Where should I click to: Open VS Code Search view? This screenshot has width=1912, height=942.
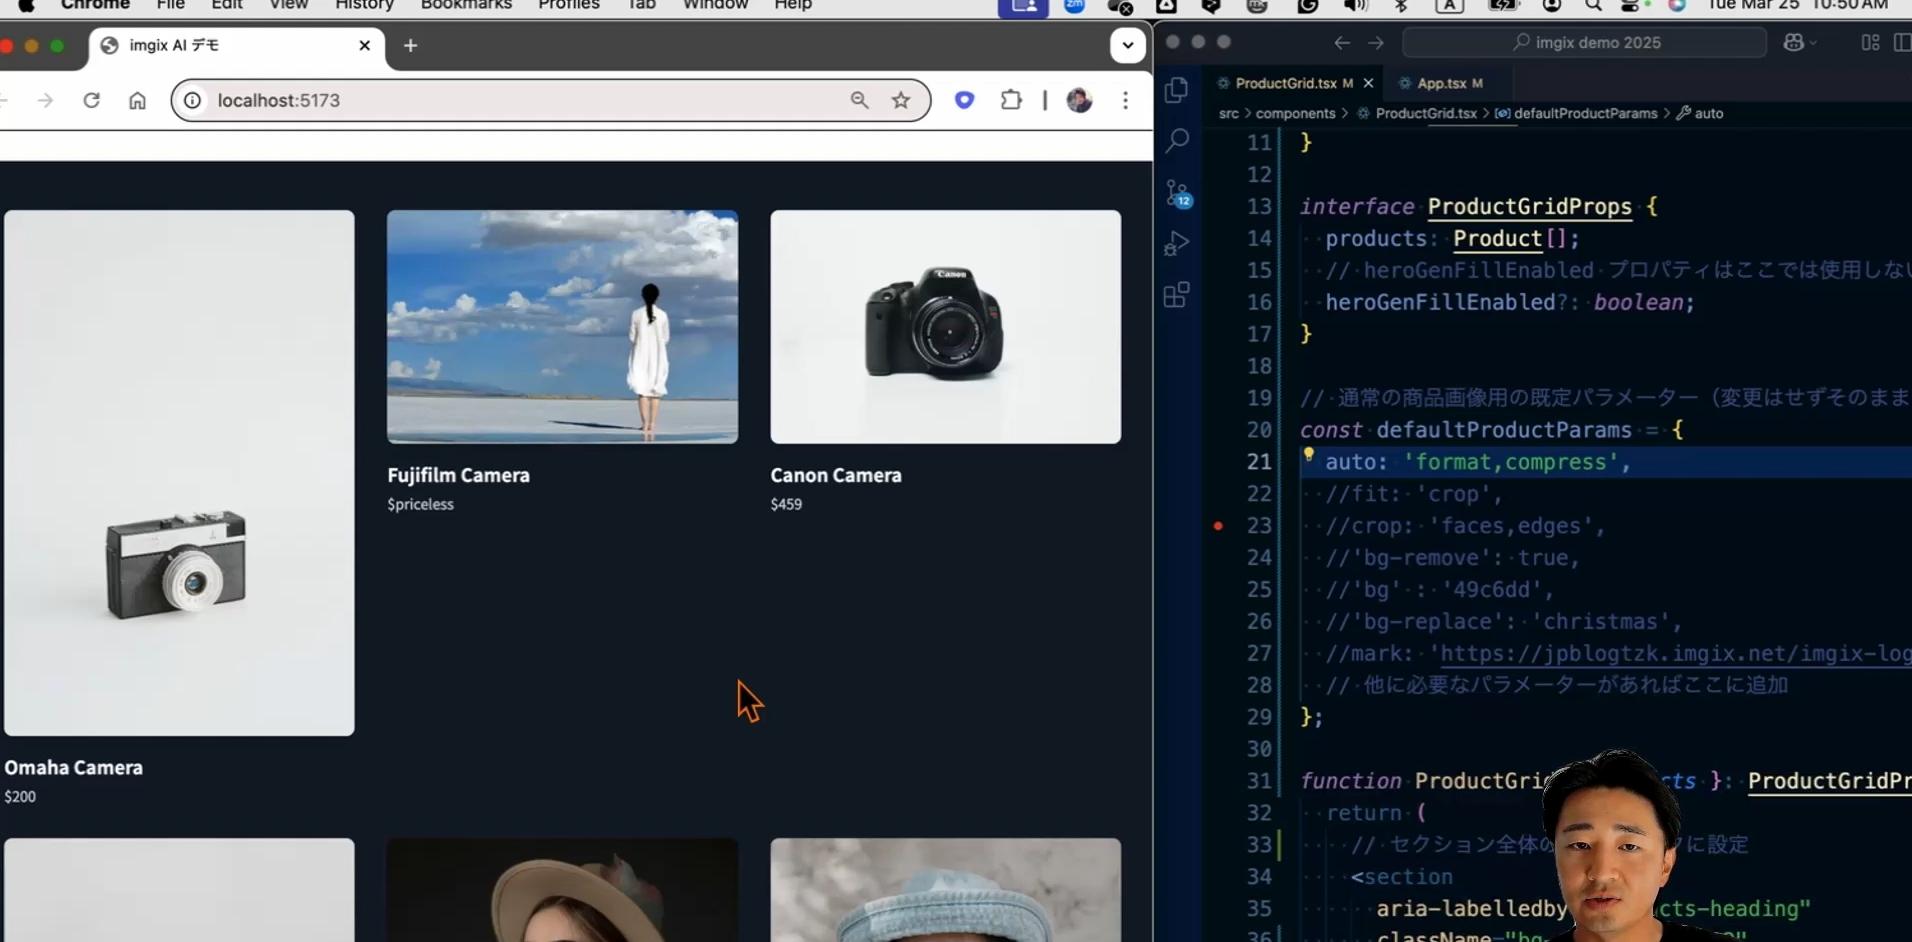pos(1177,140)
